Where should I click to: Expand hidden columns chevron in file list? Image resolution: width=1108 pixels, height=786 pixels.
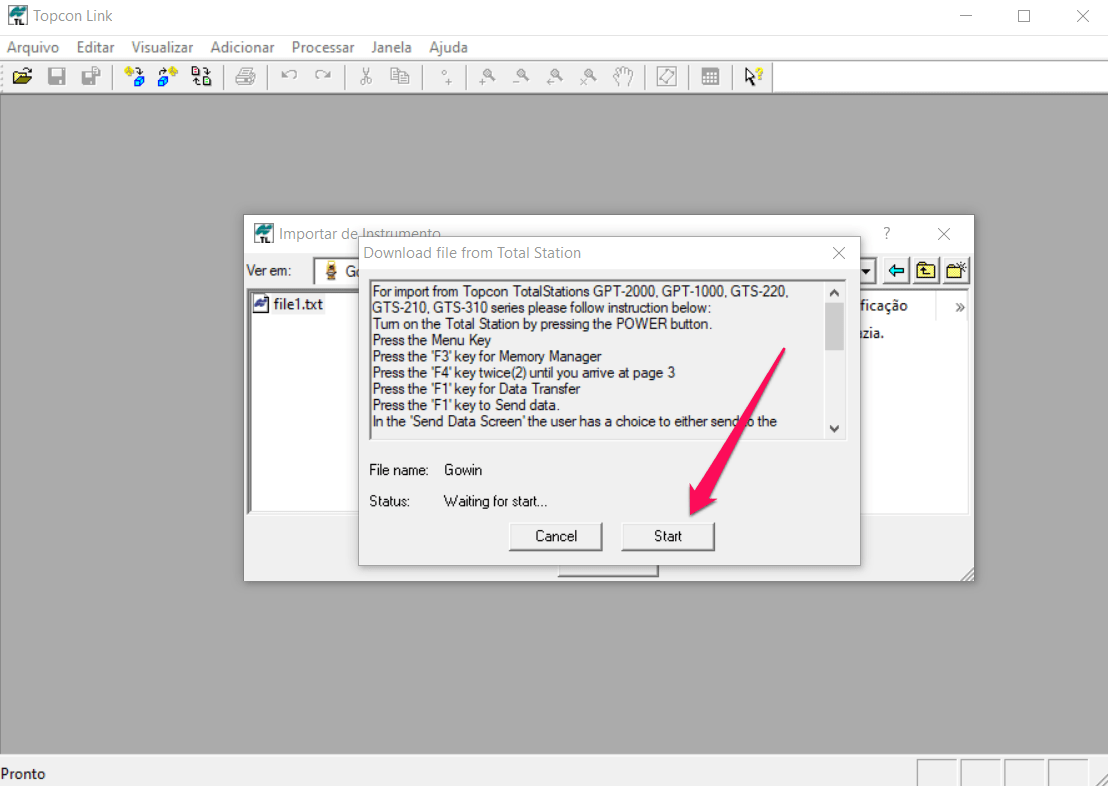point(960,307)
